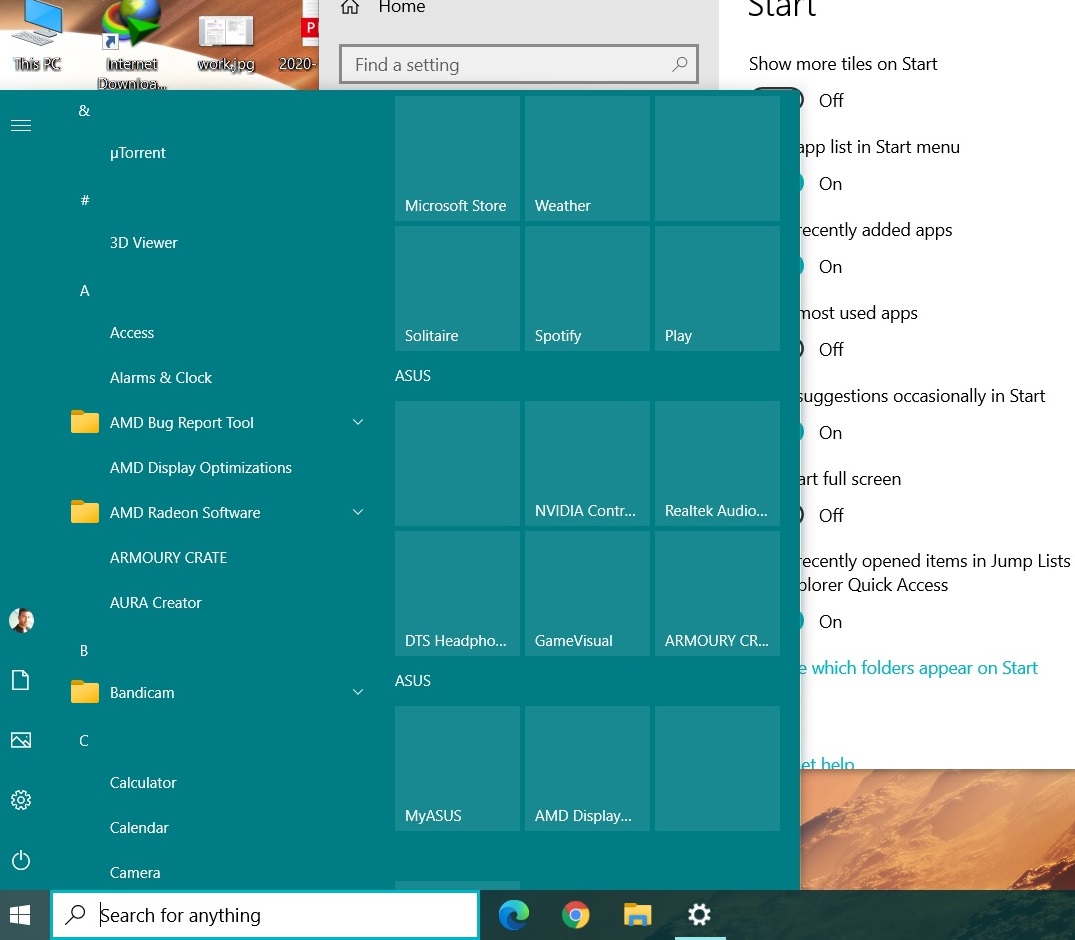Open 3D Viewer from the app list
This screenshot has width=1075, height=940.
point(143,242)
